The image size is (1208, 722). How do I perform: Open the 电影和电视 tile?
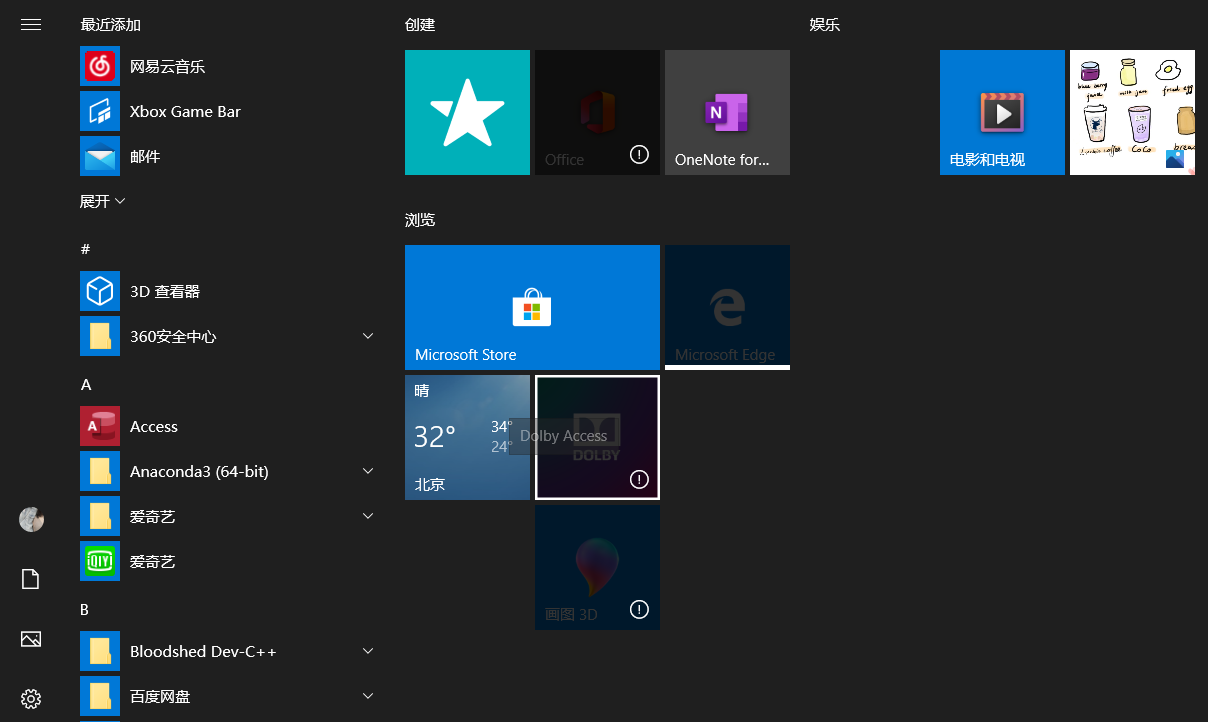point(1002,112)
